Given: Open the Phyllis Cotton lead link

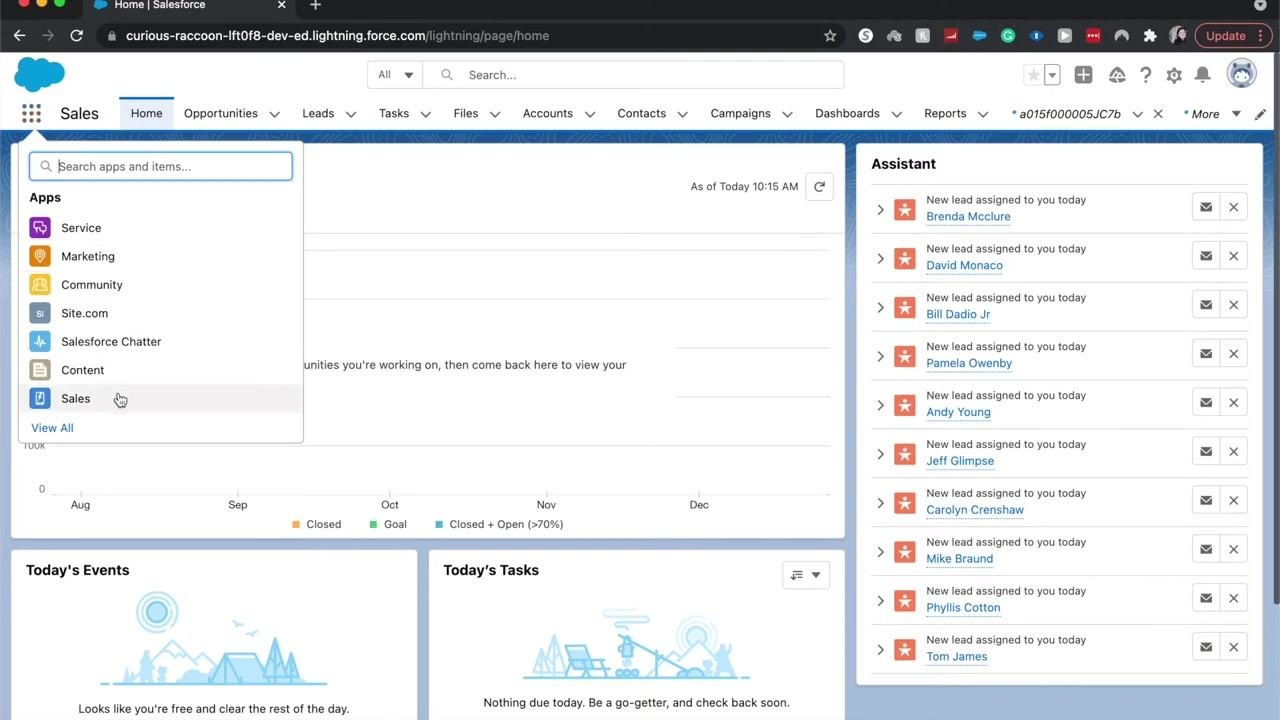Looking at the screenshot, I should [x=963, y=608].
